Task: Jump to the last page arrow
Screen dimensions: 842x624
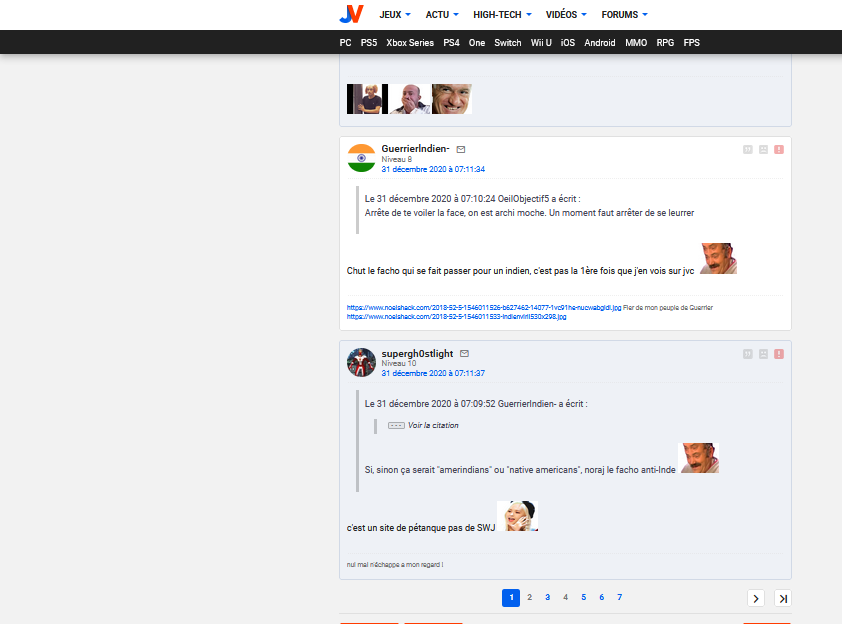Action: (x=782, y=598)
